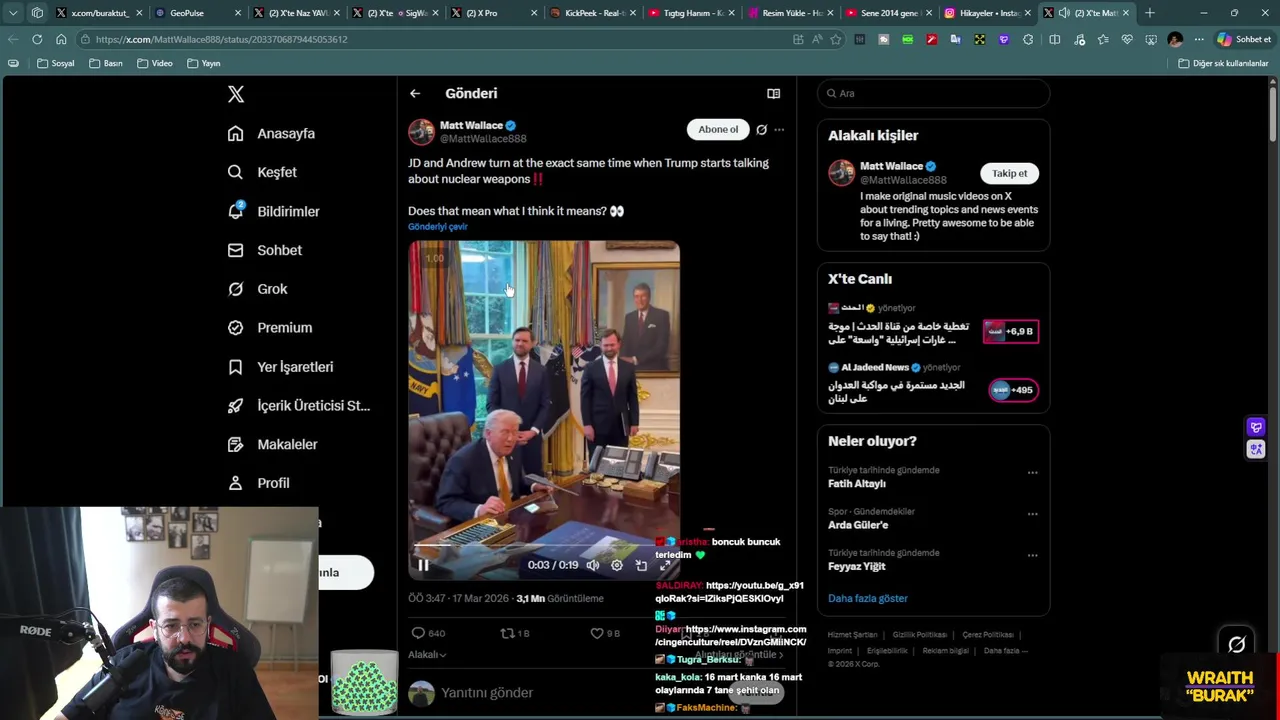The image size is (1280, 720).
Task: Switch to the X Pro tab
Action: (495, 13)
